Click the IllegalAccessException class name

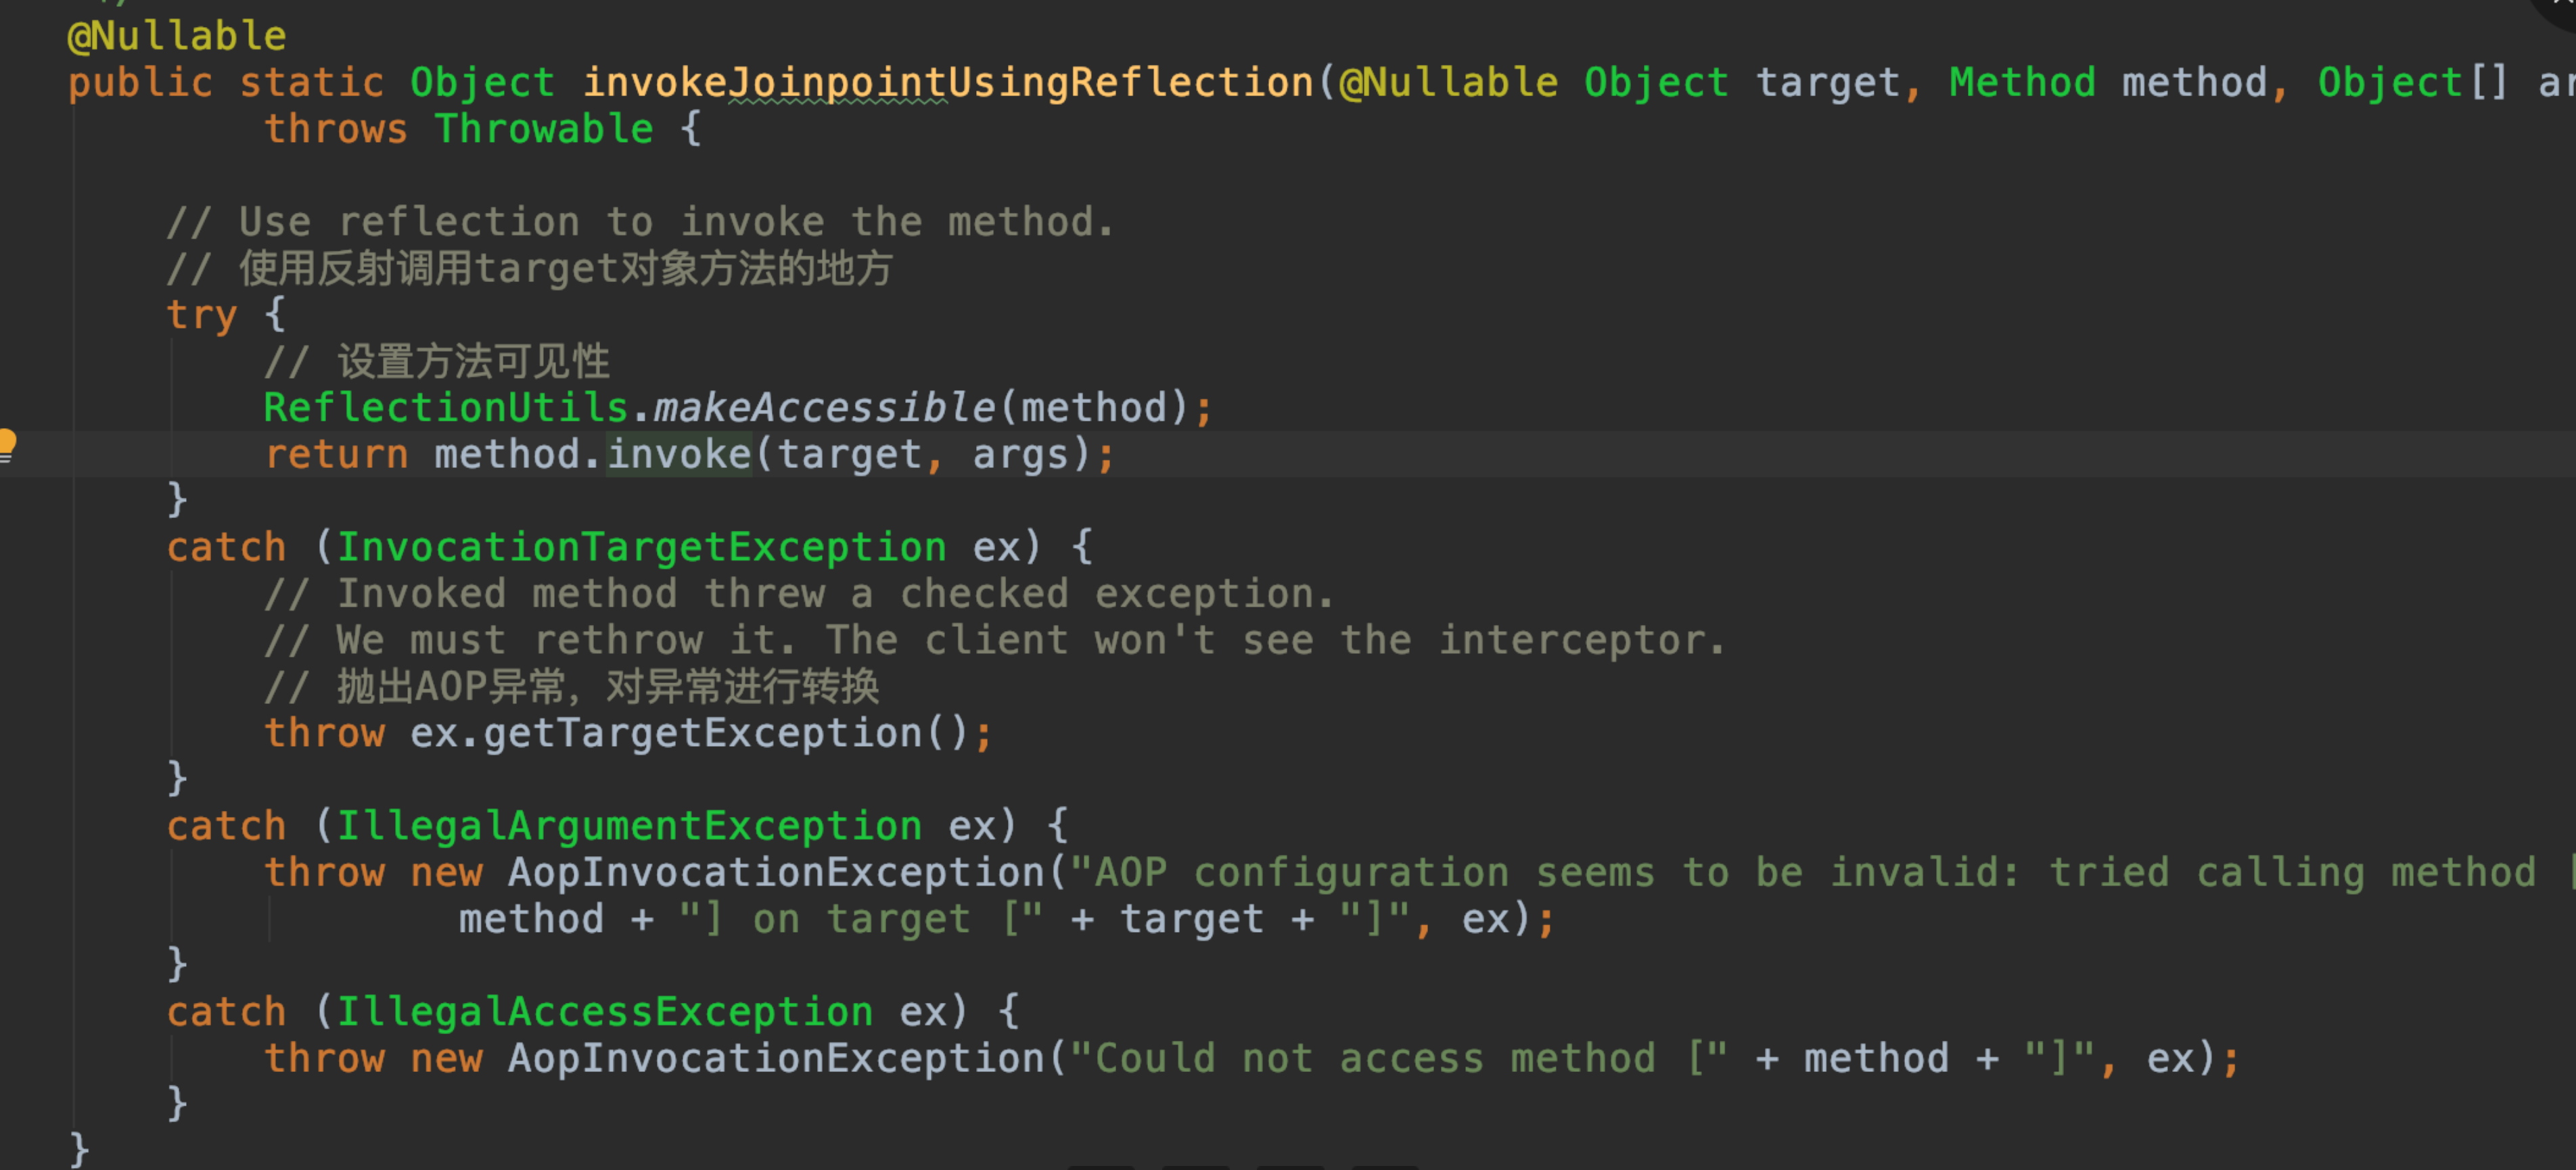[604, 1013]
